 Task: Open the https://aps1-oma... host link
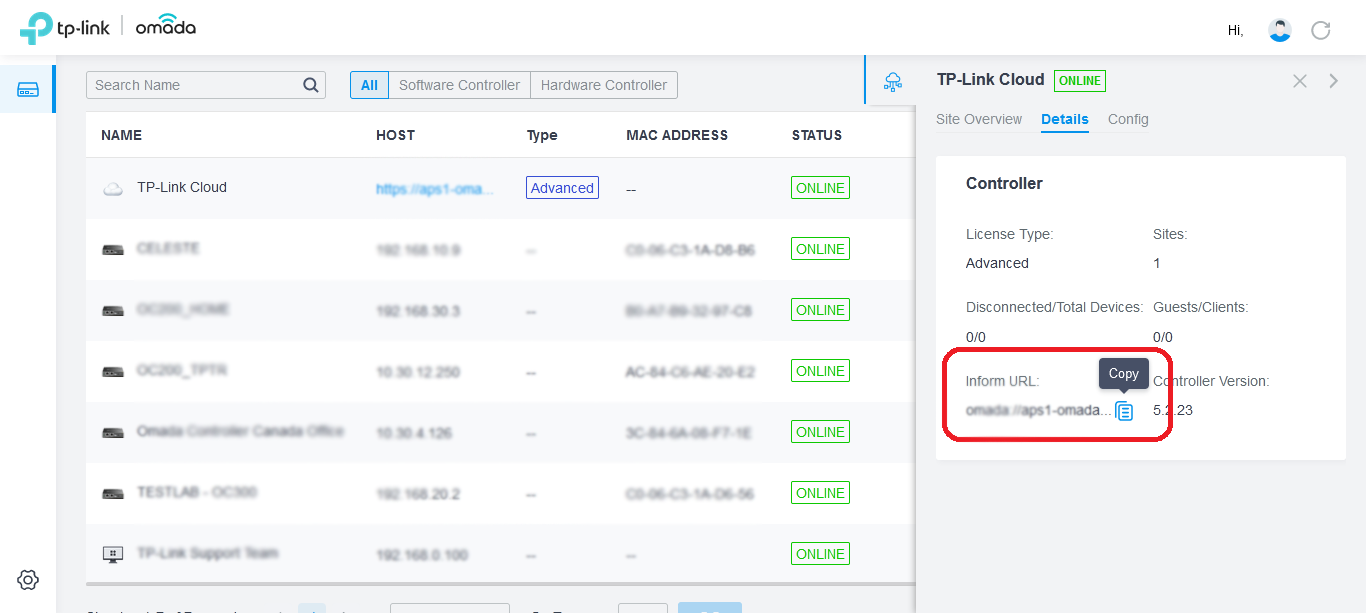pos(435,188)
